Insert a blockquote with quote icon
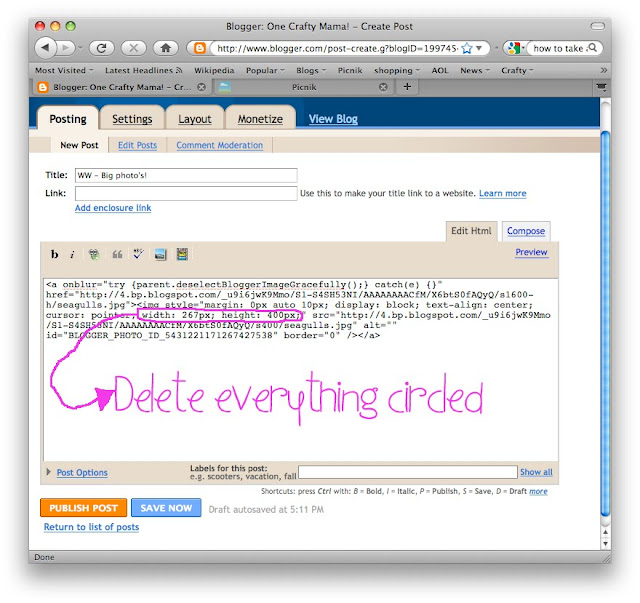 click(x=117, y=254)
